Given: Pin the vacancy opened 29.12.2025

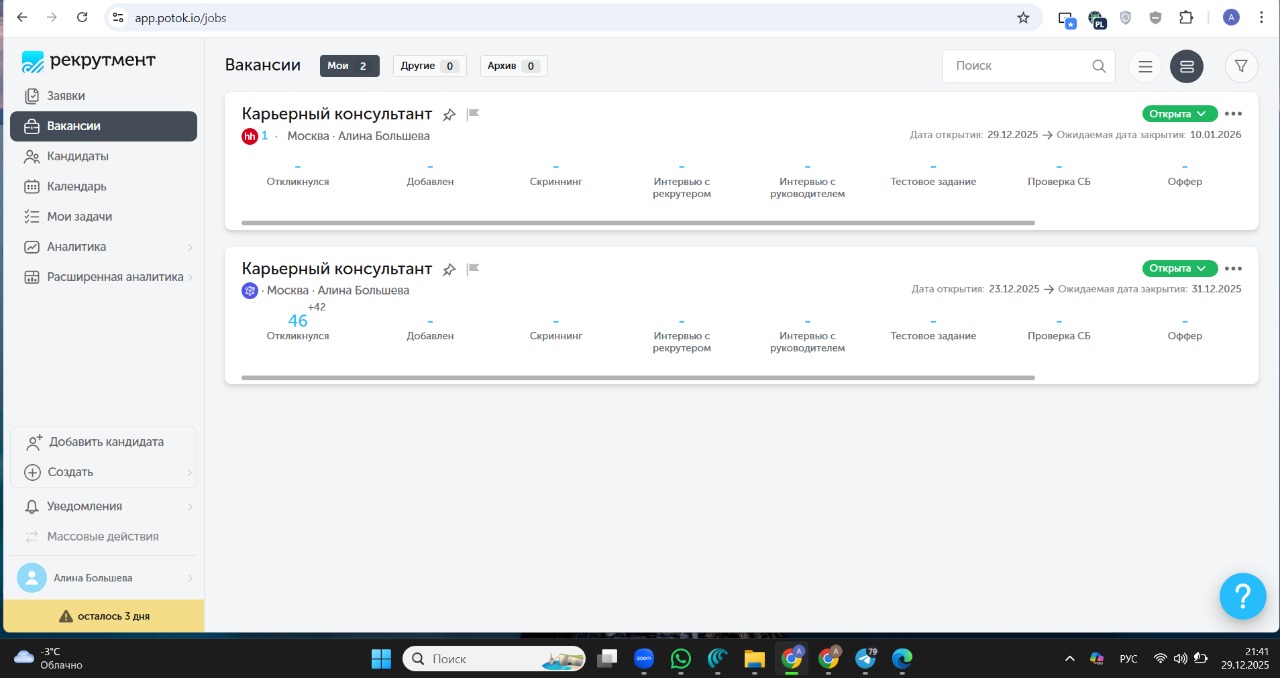Looking at the screenshot, I should pos(449,115).
